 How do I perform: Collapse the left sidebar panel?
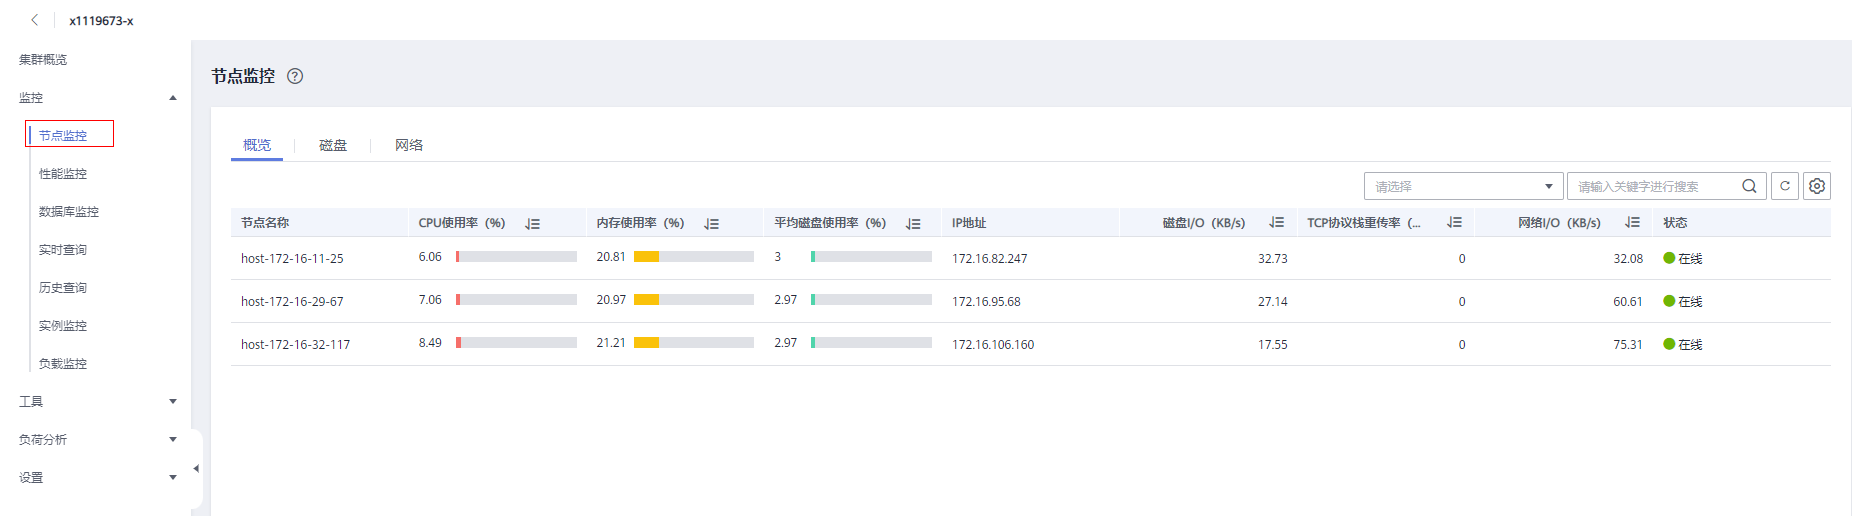pyautogui.click(x=196, y=468)
